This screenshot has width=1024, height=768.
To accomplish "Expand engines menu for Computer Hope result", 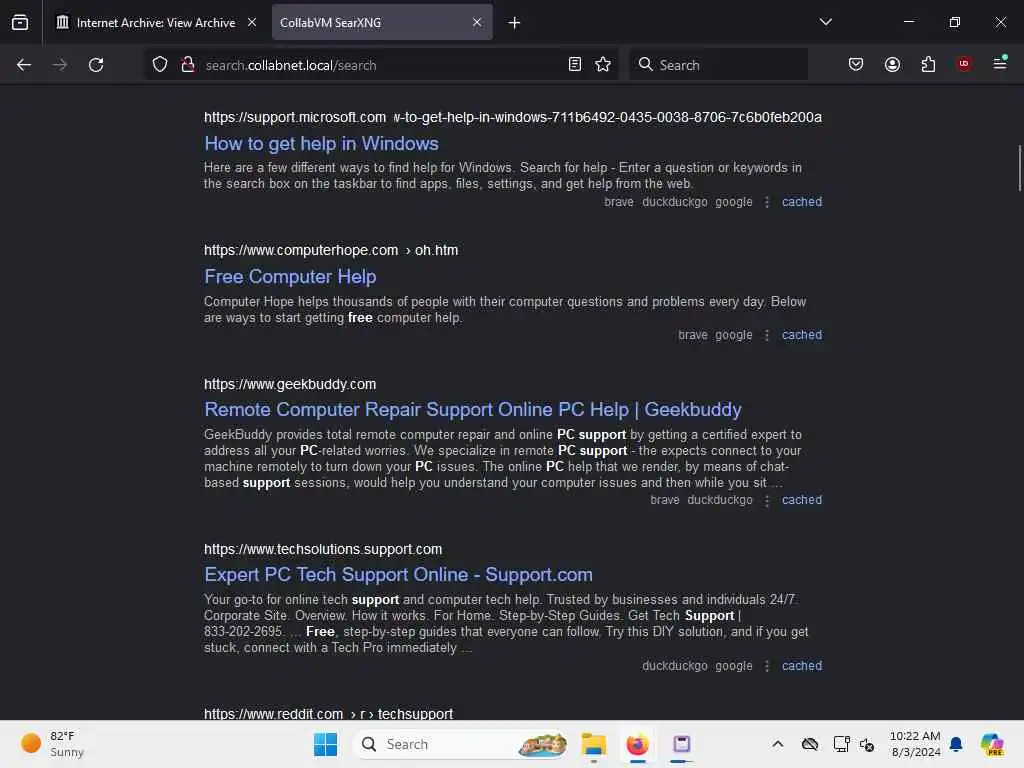I will tap(767, 336).
